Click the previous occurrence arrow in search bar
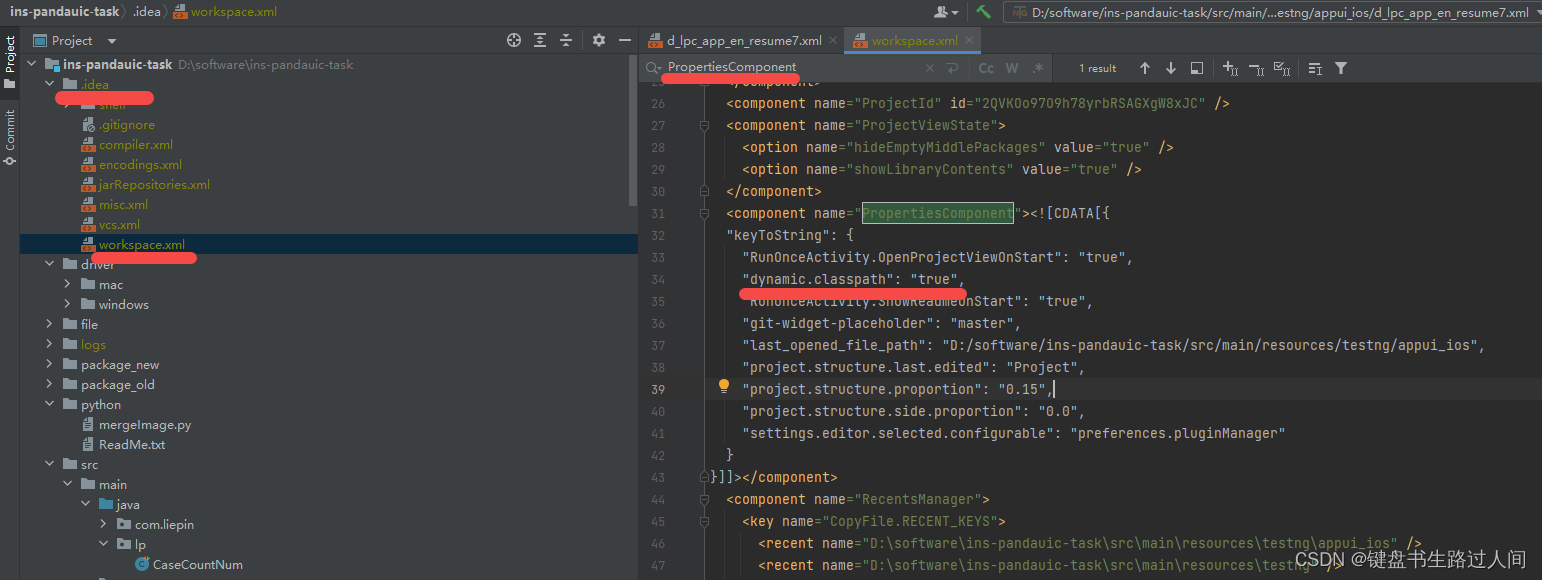This screenshot has height=580, width=1542. tap(1145, 67)
